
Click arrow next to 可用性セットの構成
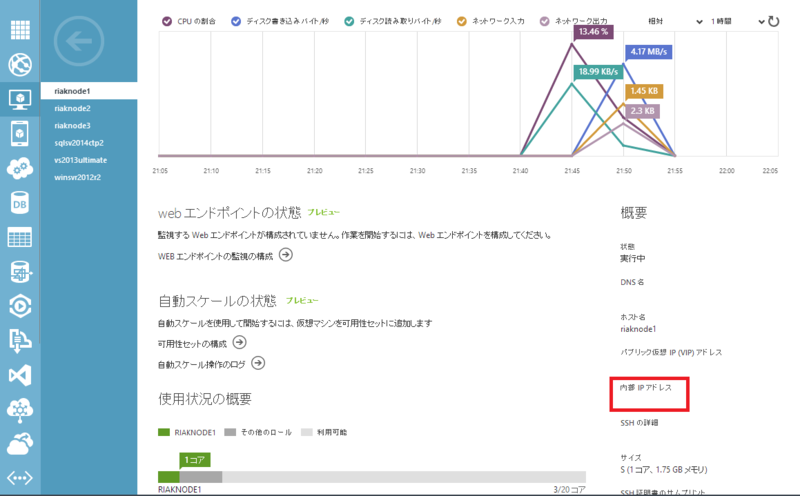click(x=239, y=342)
